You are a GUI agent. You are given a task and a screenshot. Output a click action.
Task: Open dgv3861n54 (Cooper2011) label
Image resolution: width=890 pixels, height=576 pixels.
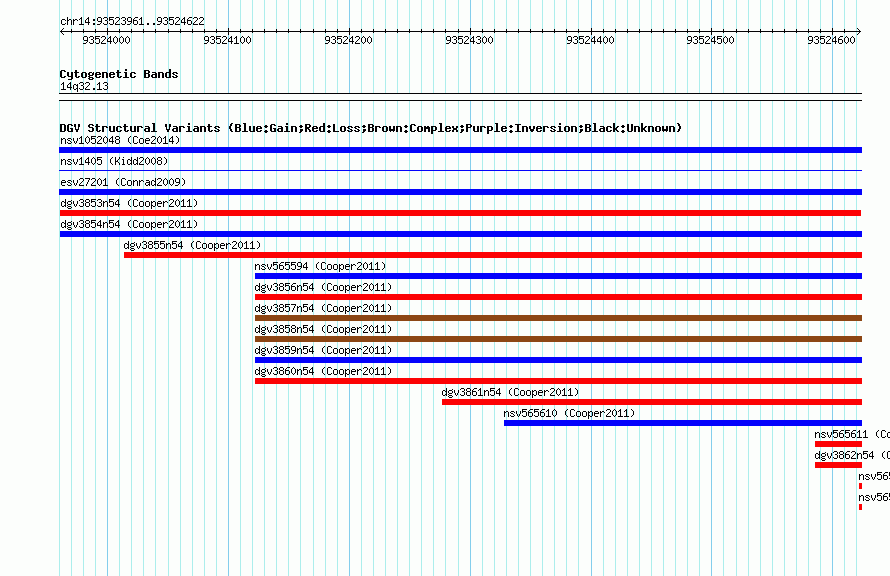coord(510,392)
